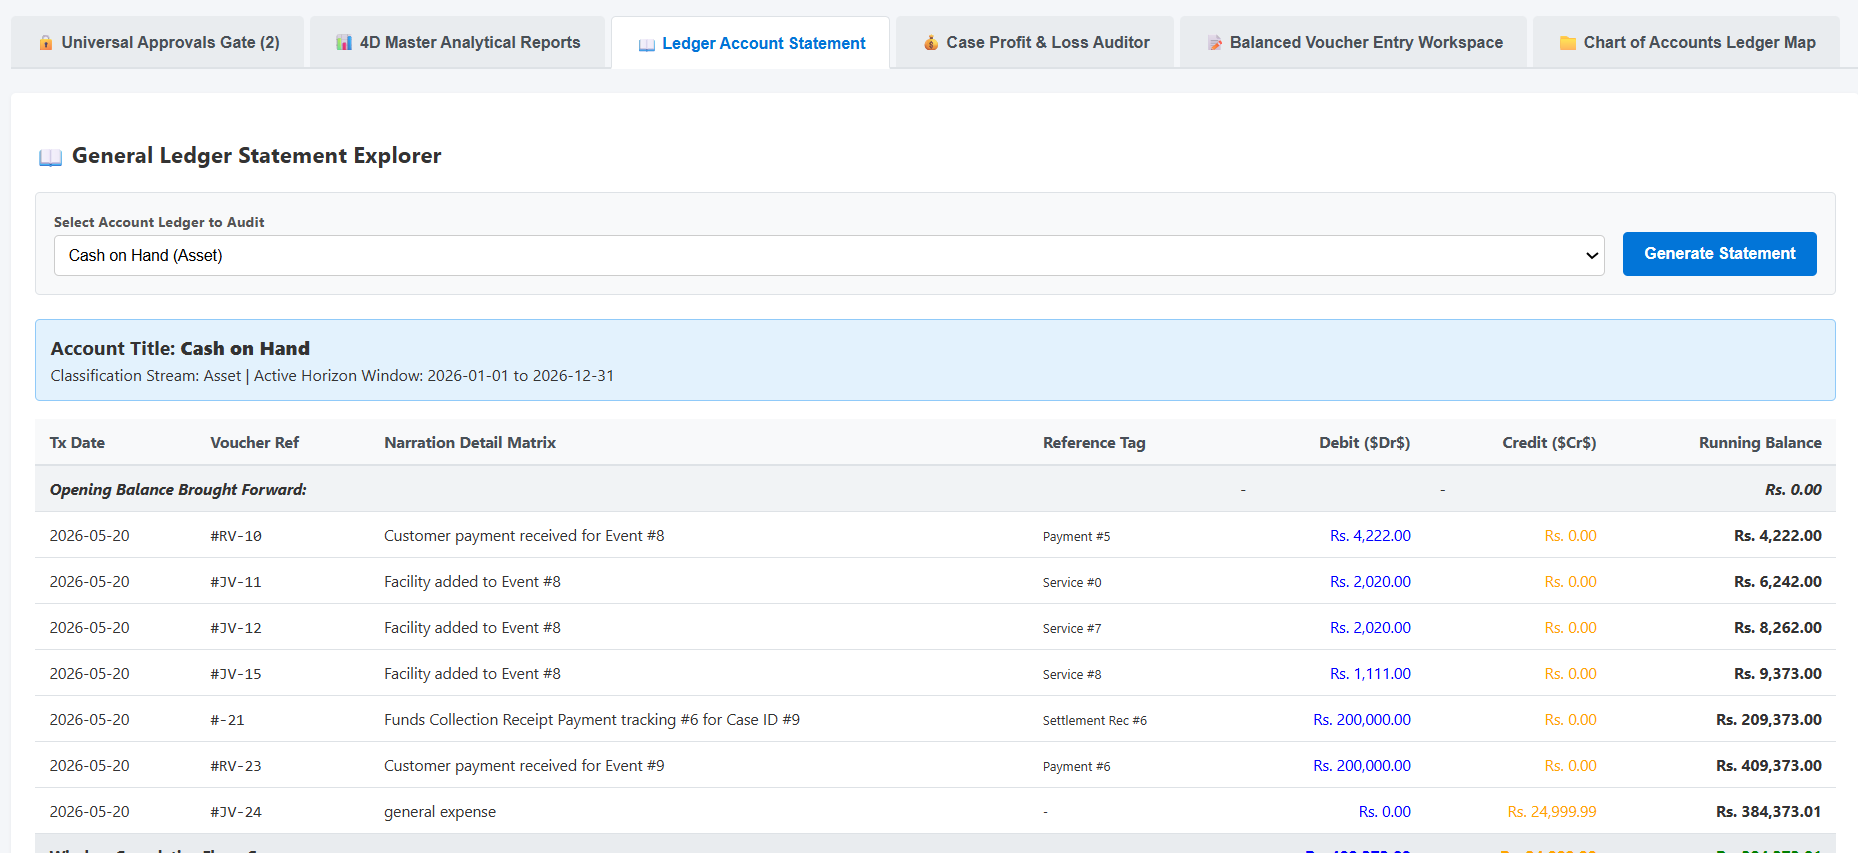The height and width of the screenshot is (853, 1858).
Task: Switch to 4D Master Analytical Reports tab
Action: coord(457,42)
